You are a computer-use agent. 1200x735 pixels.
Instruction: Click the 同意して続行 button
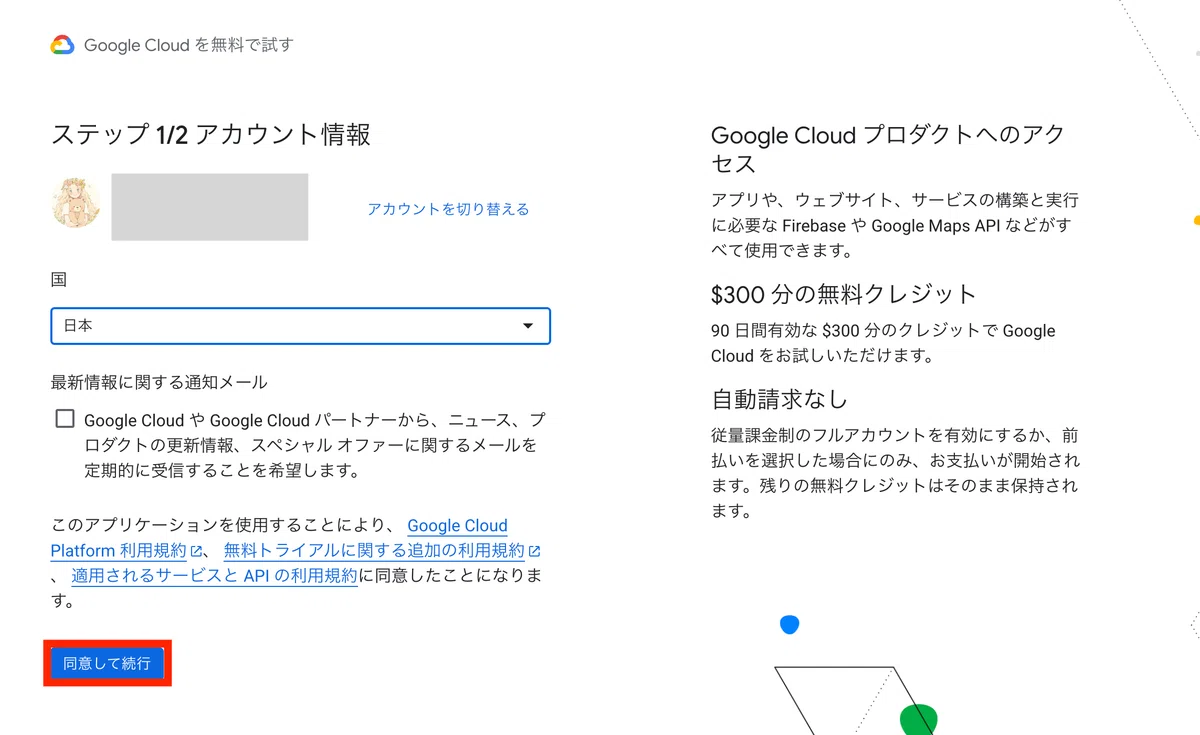click(x=107, y=663)
